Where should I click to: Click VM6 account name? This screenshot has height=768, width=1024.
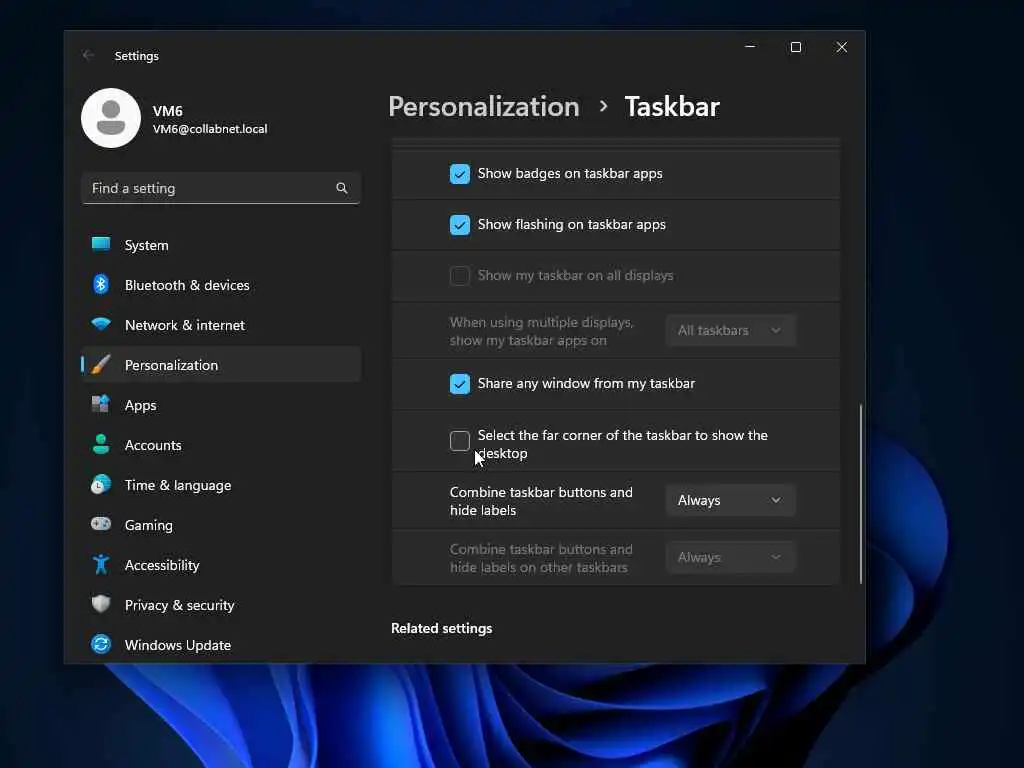168,111
